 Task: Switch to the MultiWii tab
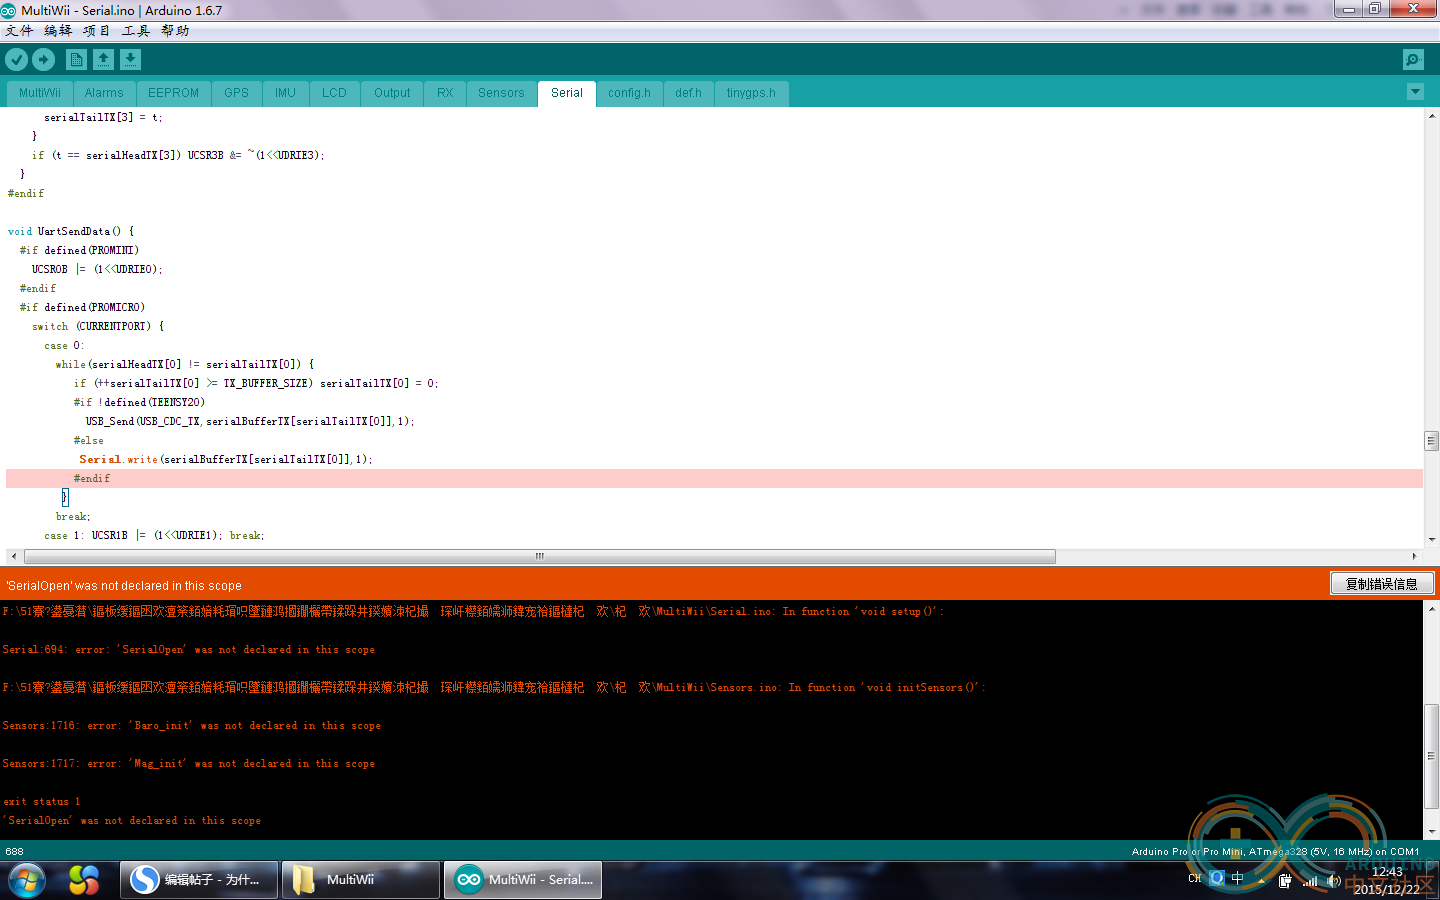coord(40,93)
